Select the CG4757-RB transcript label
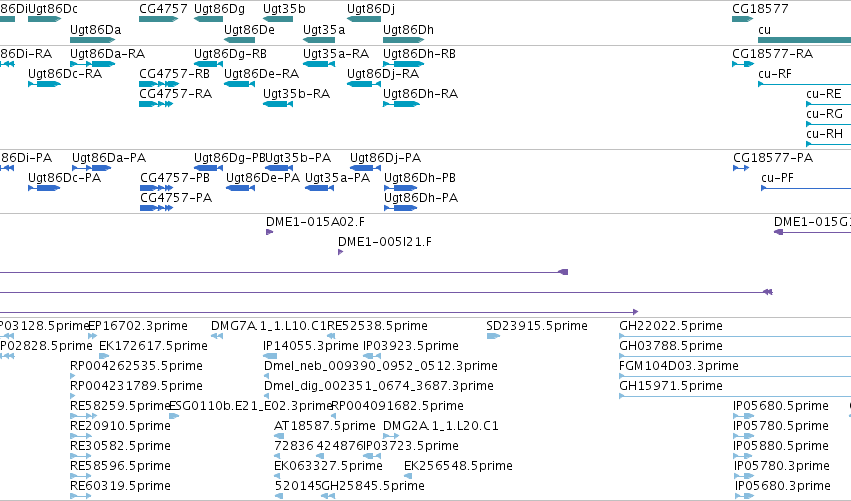 (x=174, y=73)
